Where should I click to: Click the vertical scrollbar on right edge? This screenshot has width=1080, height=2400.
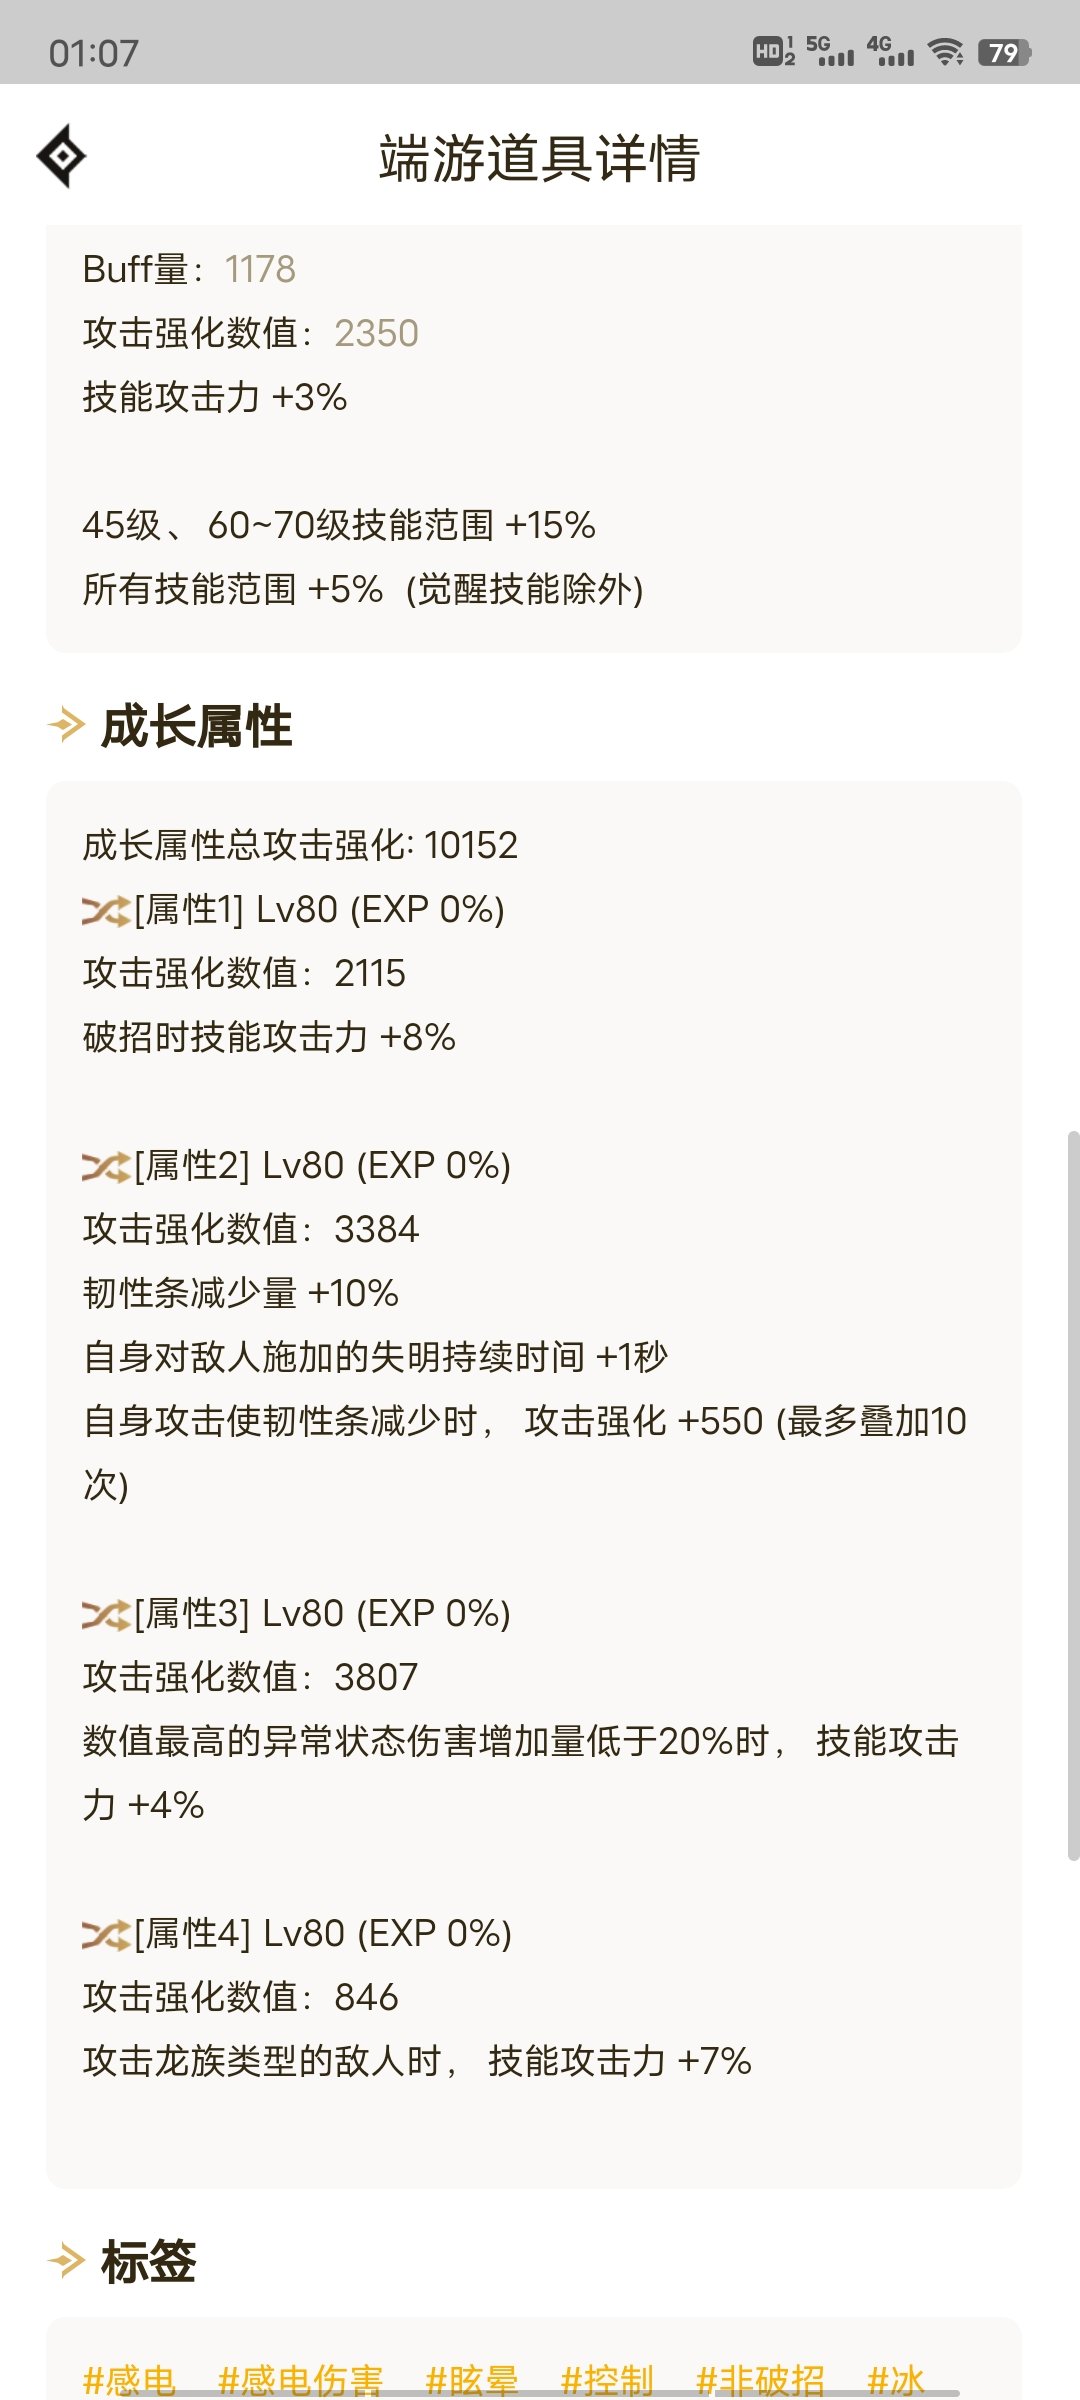point(1073,1495)
